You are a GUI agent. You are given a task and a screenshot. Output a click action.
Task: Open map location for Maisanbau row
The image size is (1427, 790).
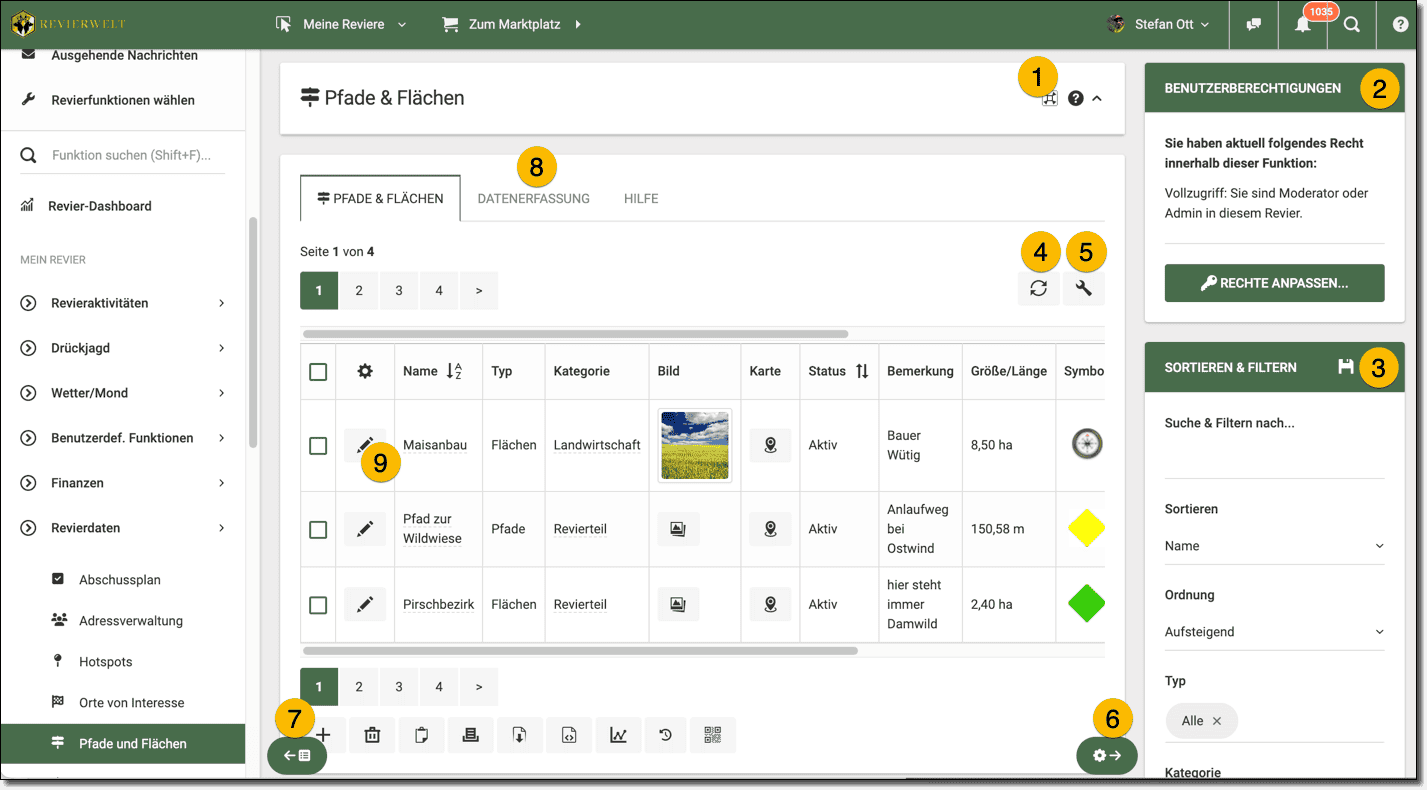click(770, 445)
